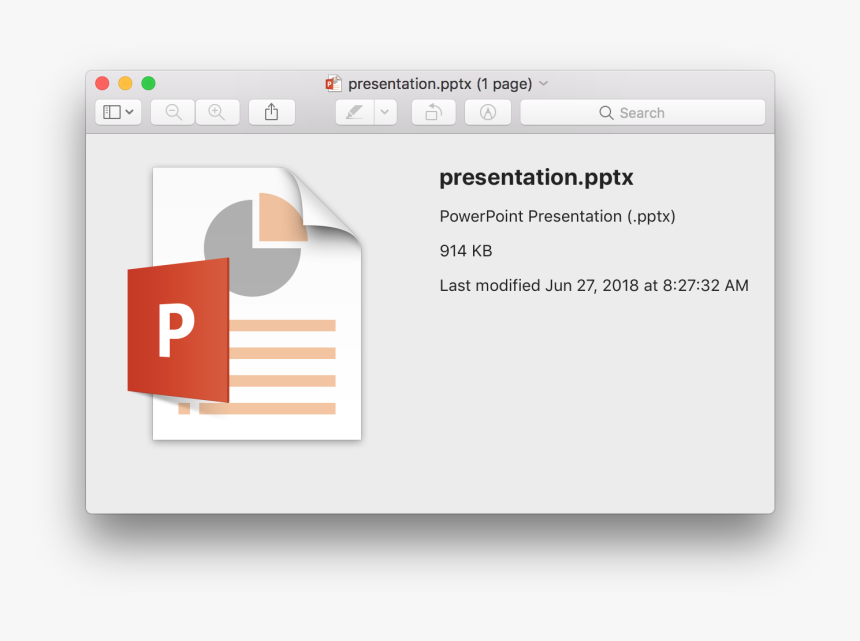Minimize the window with yellow button

click(x=125, y=83)
